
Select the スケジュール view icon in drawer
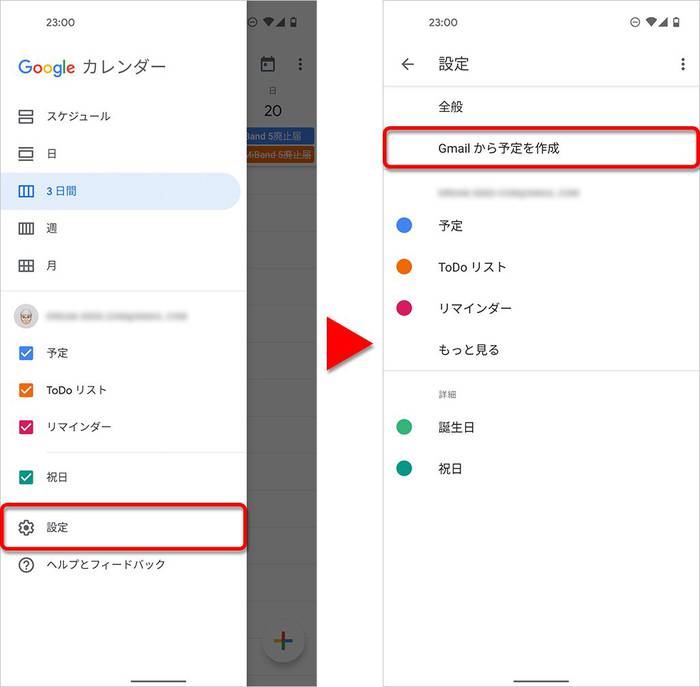(26, 117)
